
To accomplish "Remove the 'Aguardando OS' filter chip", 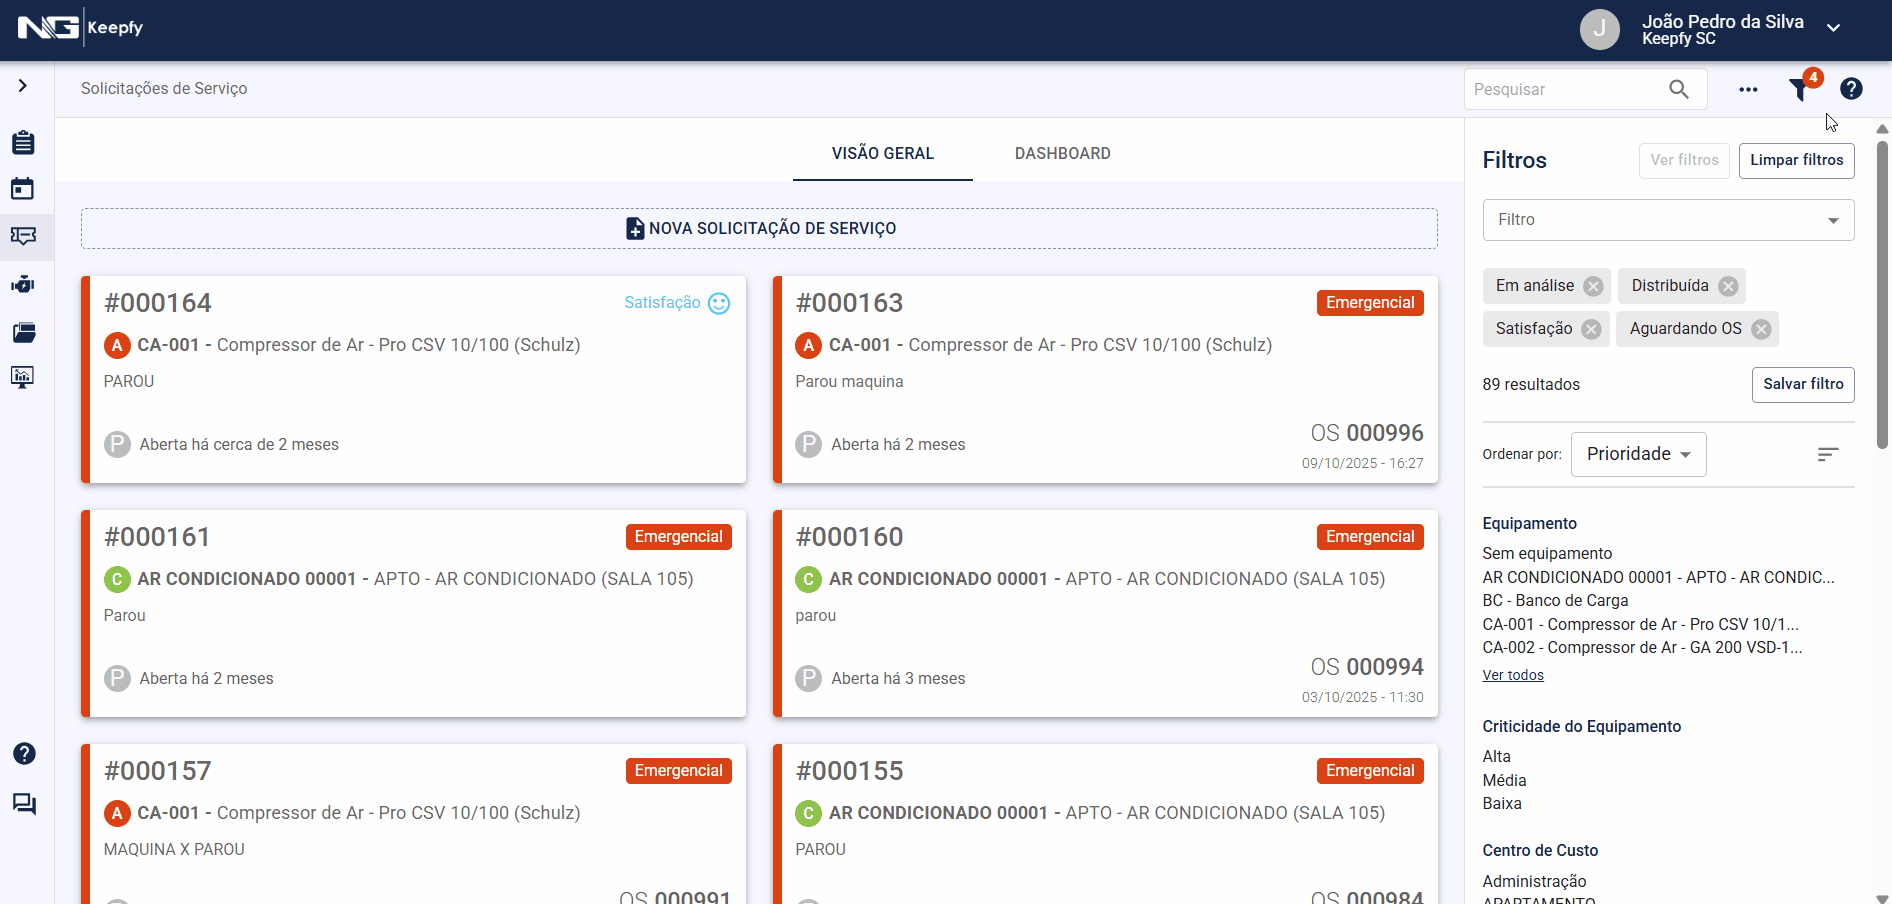I will 1761,330.
